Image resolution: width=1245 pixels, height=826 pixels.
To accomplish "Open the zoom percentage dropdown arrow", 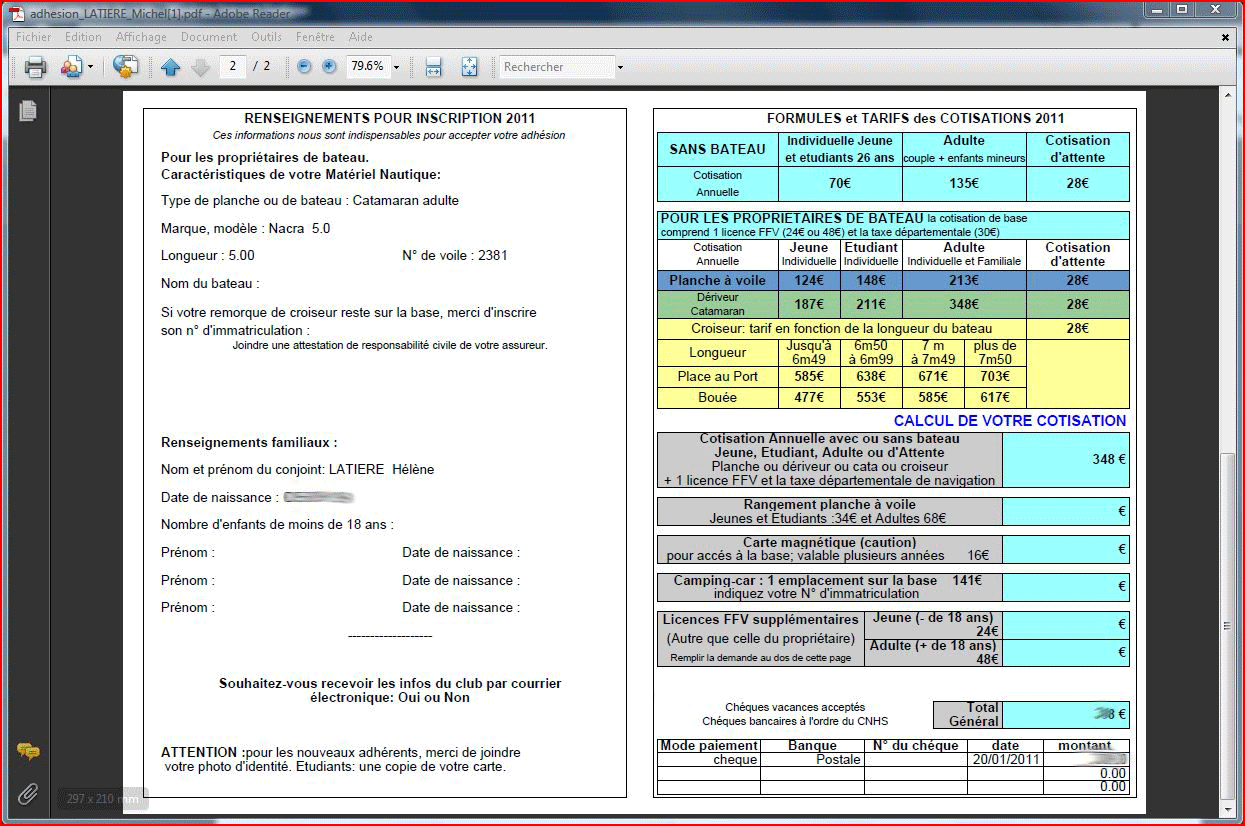I will [x=396, y=67].
